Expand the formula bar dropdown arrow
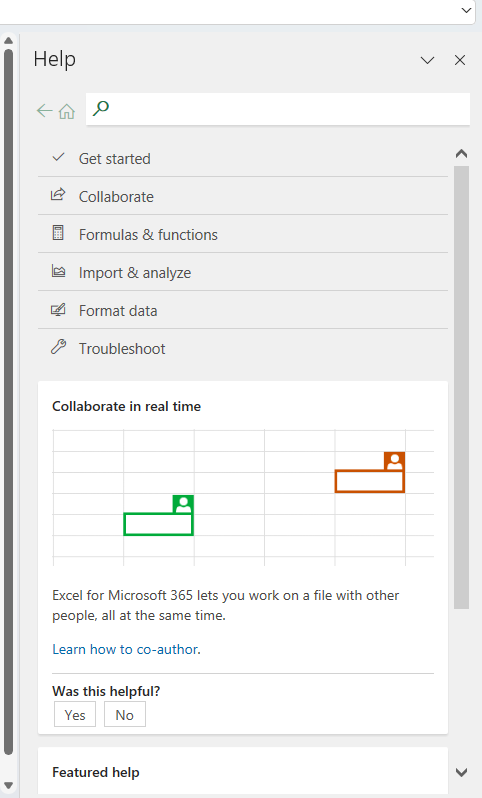This screenshot has height=798, width=482. 466,10
